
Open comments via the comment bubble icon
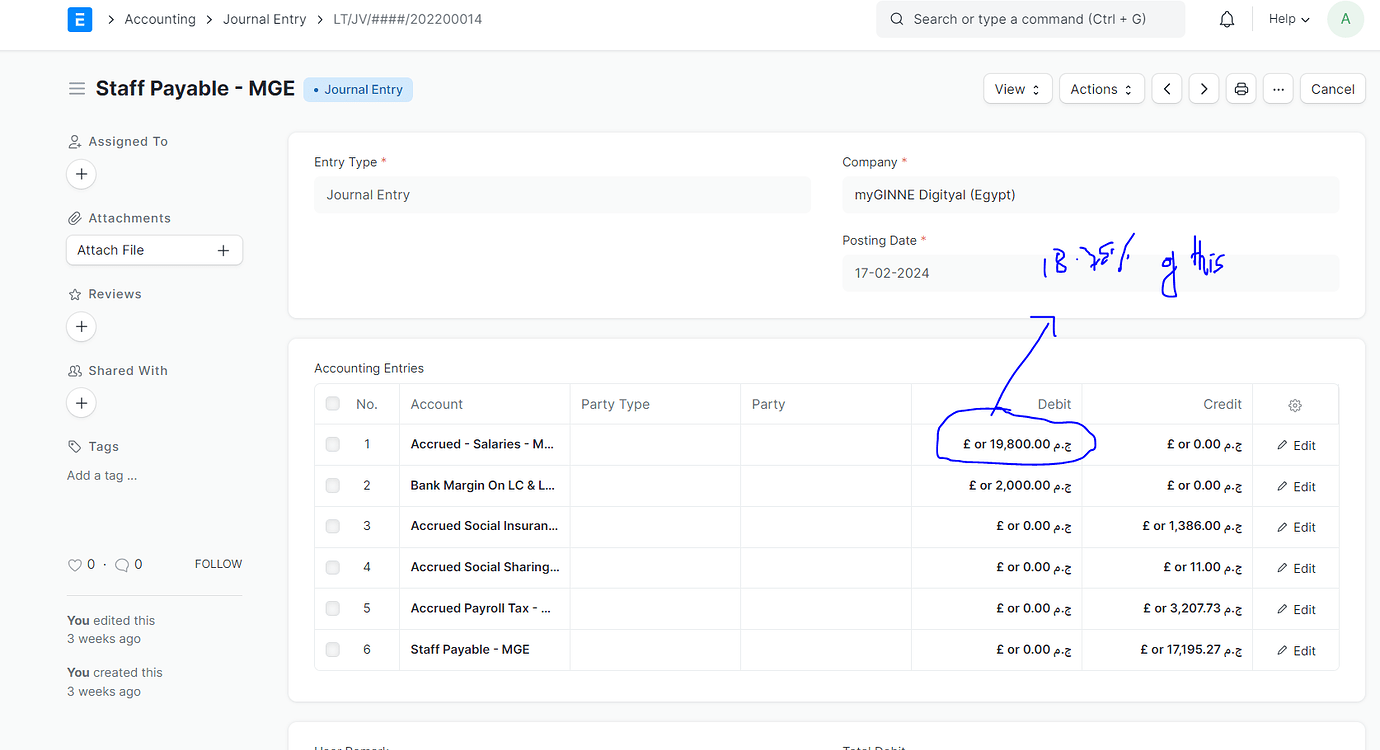click(x=121, y=564)
